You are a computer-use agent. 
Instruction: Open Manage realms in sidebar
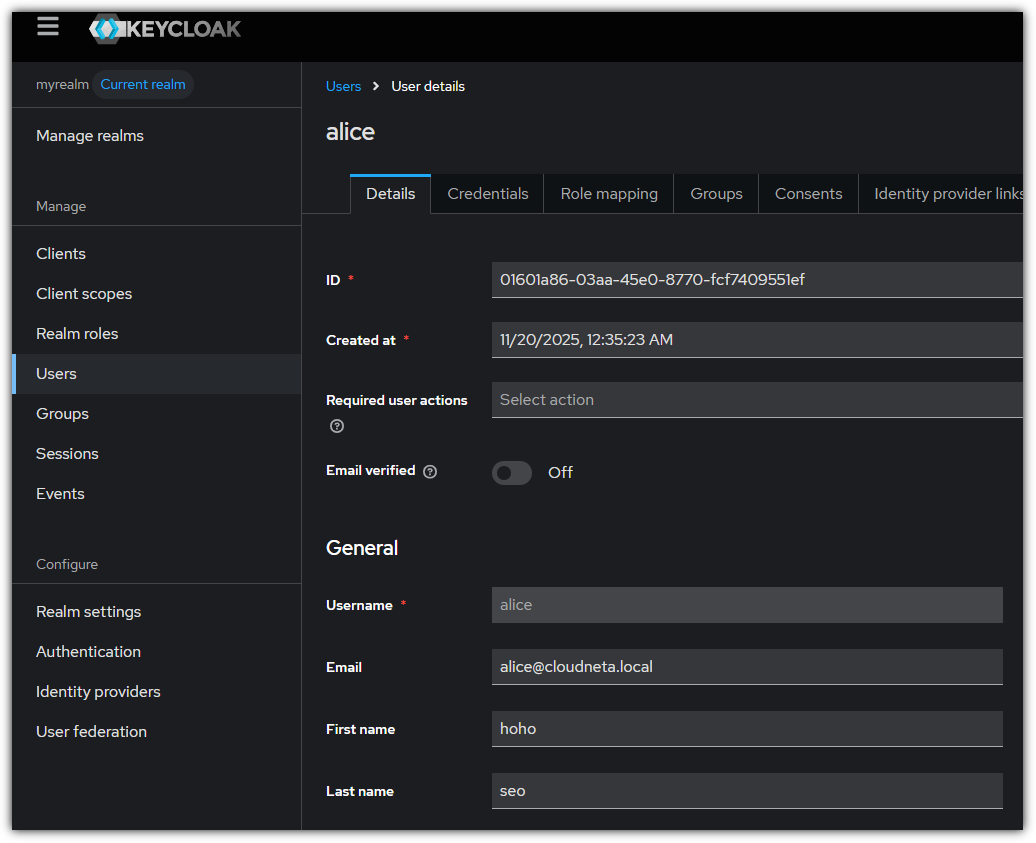pyautogui.click(x=90, y=135)
